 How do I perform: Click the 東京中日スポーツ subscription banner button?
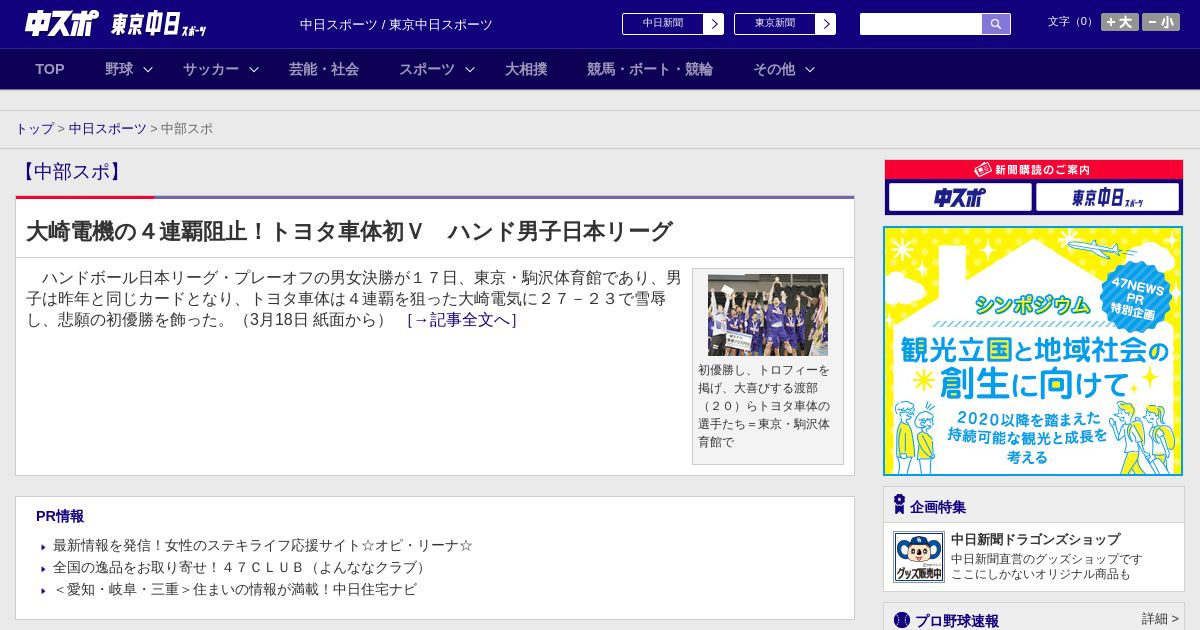(x=1107, y=197)
